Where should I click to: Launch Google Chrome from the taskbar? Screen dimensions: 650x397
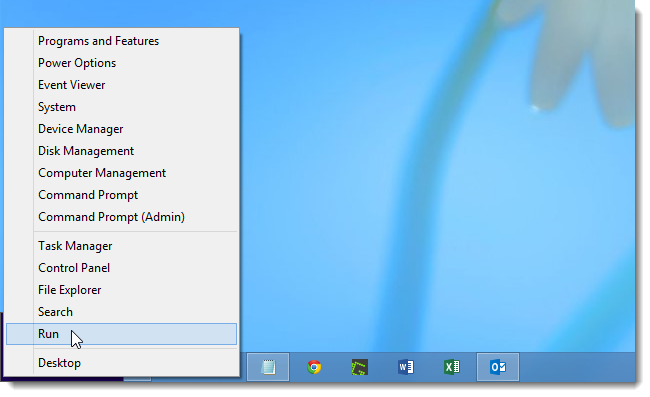314,367
